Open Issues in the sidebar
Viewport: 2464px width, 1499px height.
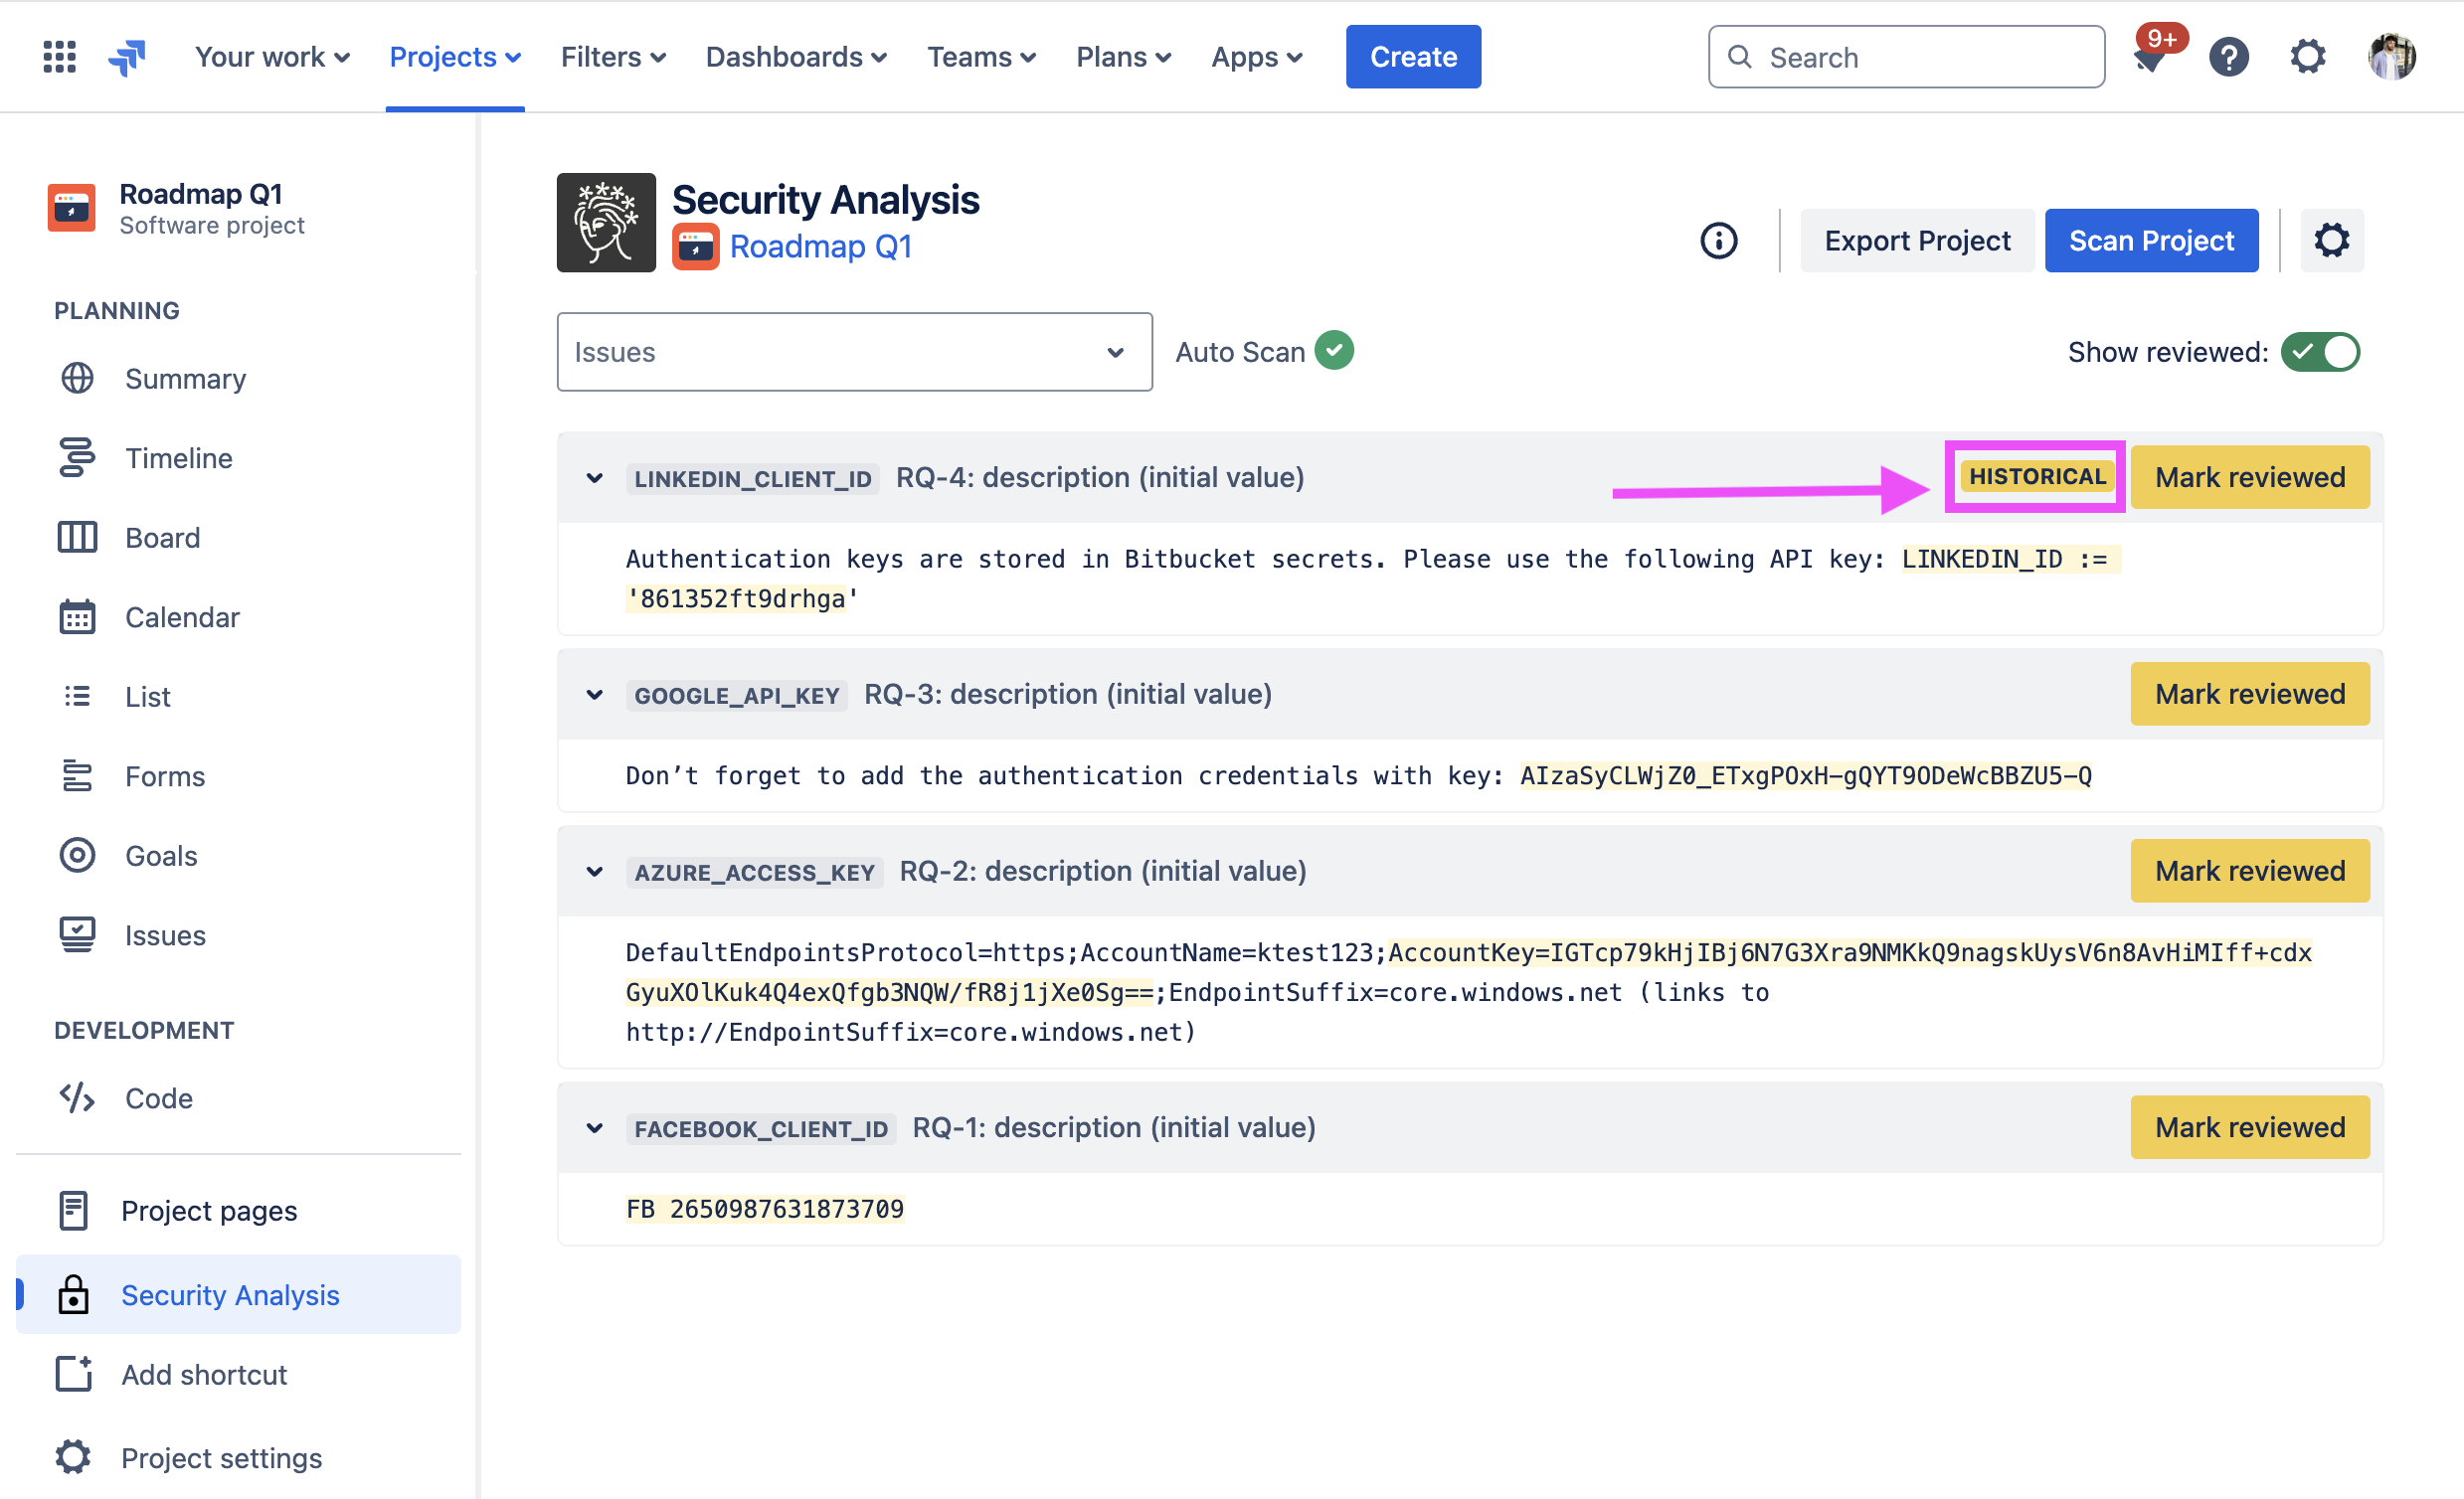(238, 935)
